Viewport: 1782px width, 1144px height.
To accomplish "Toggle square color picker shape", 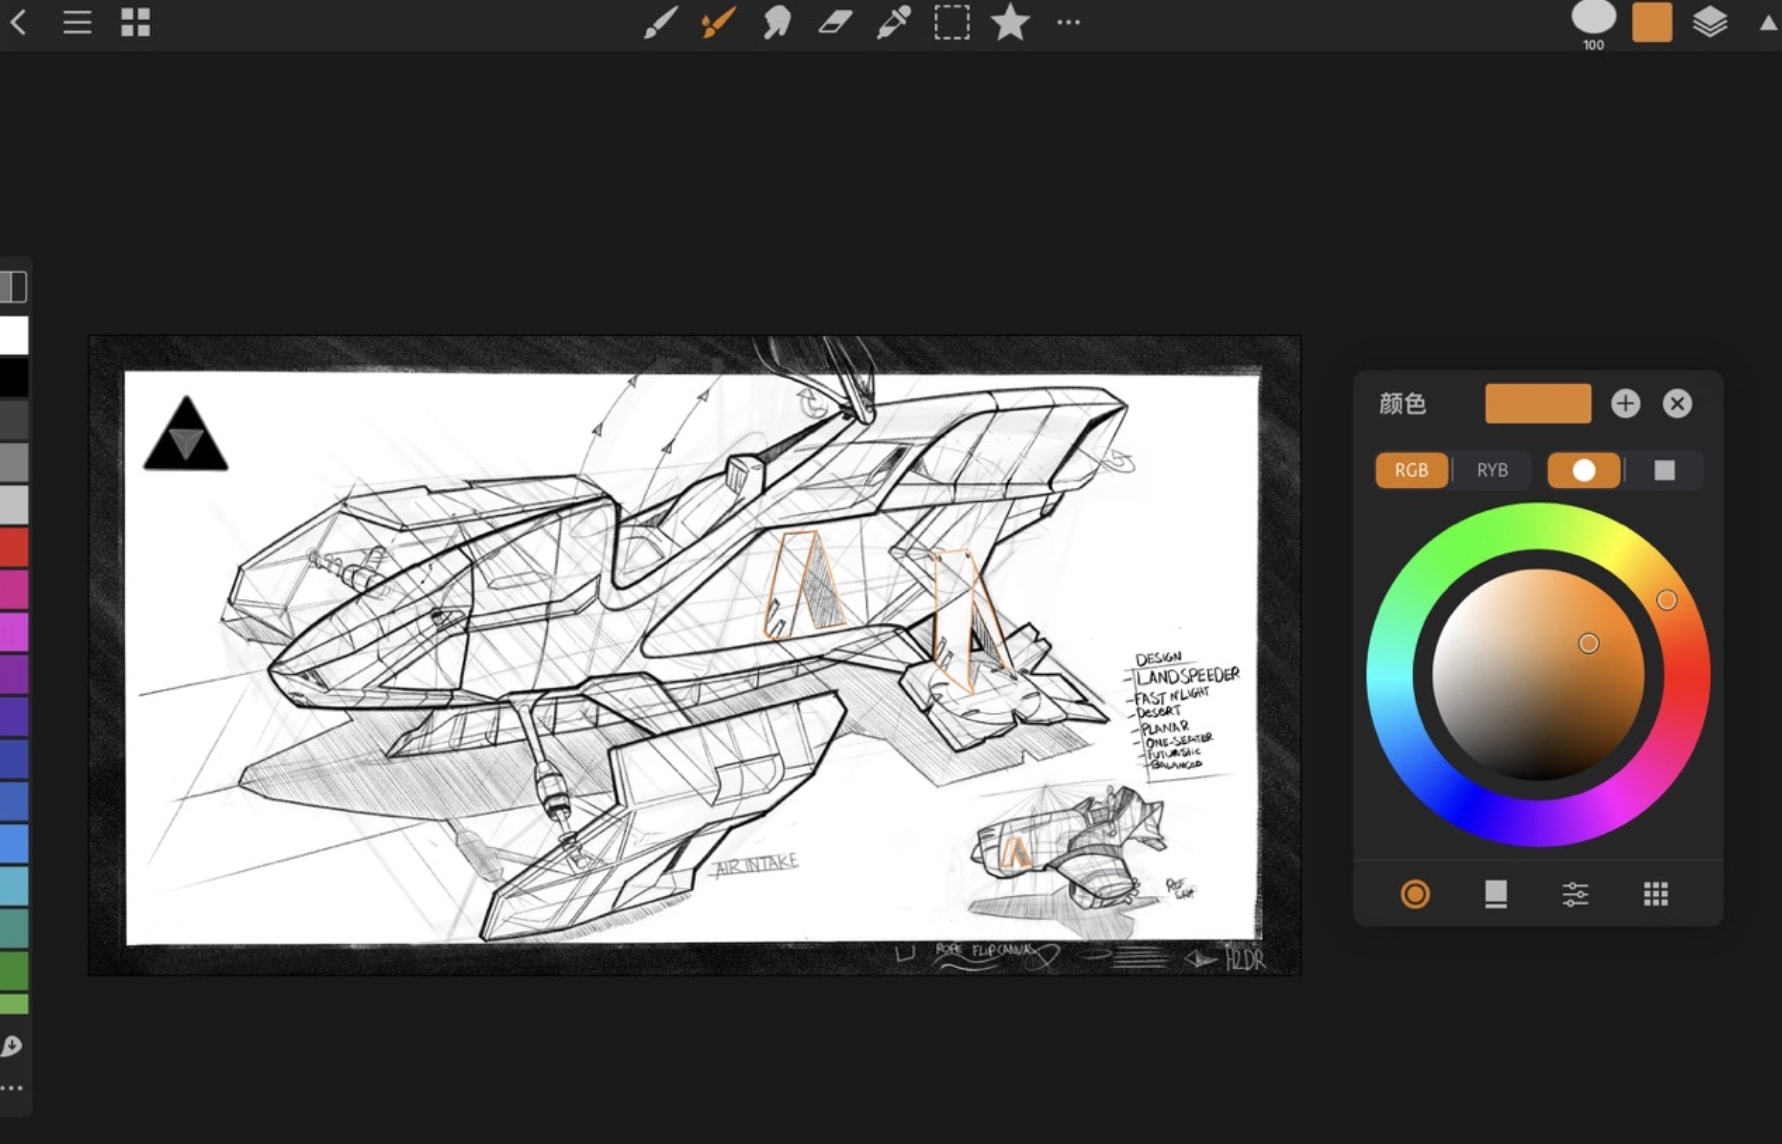I will (x=1664, y=470).
